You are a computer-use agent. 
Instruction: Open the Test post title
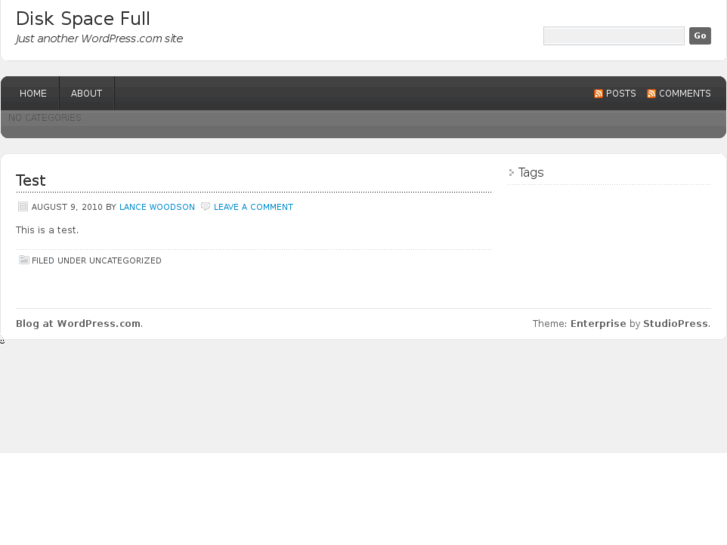pos(30,180)
